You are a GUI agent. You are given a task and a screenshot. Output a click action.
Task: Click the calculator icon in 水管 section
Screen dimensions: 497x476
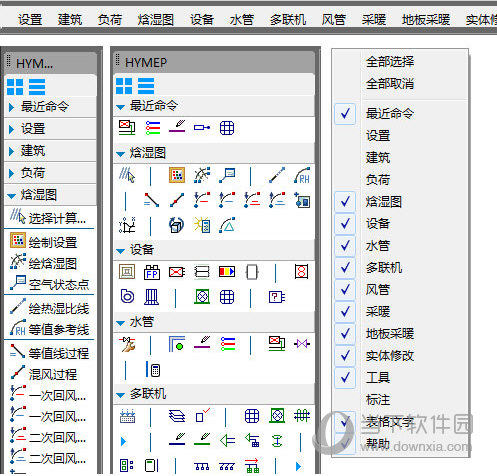click(x=154, y=369)
